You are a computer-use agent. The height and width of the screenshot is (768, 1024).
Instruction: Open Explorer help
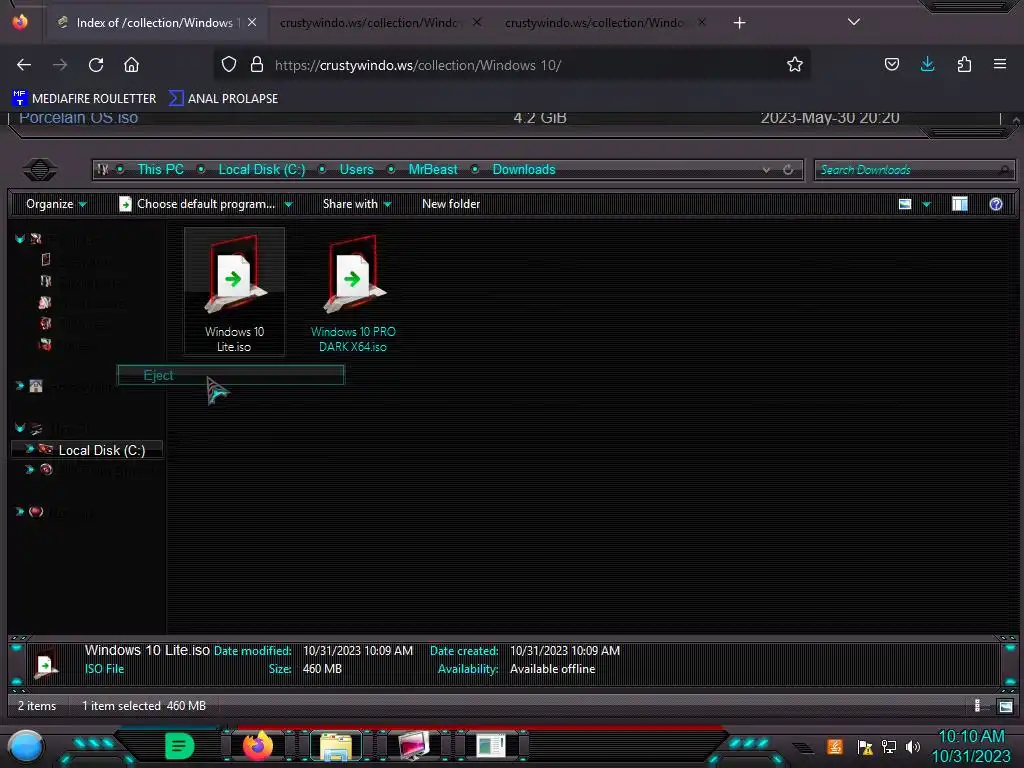coord(995,204)
